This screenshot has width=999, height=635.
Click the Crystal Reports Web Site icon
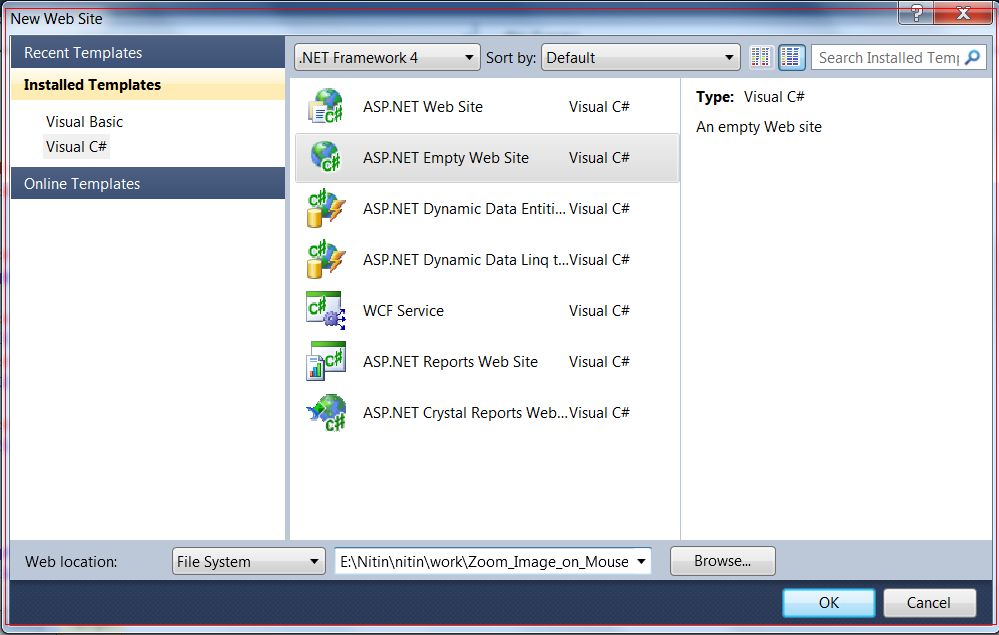[x=326, y=412]
